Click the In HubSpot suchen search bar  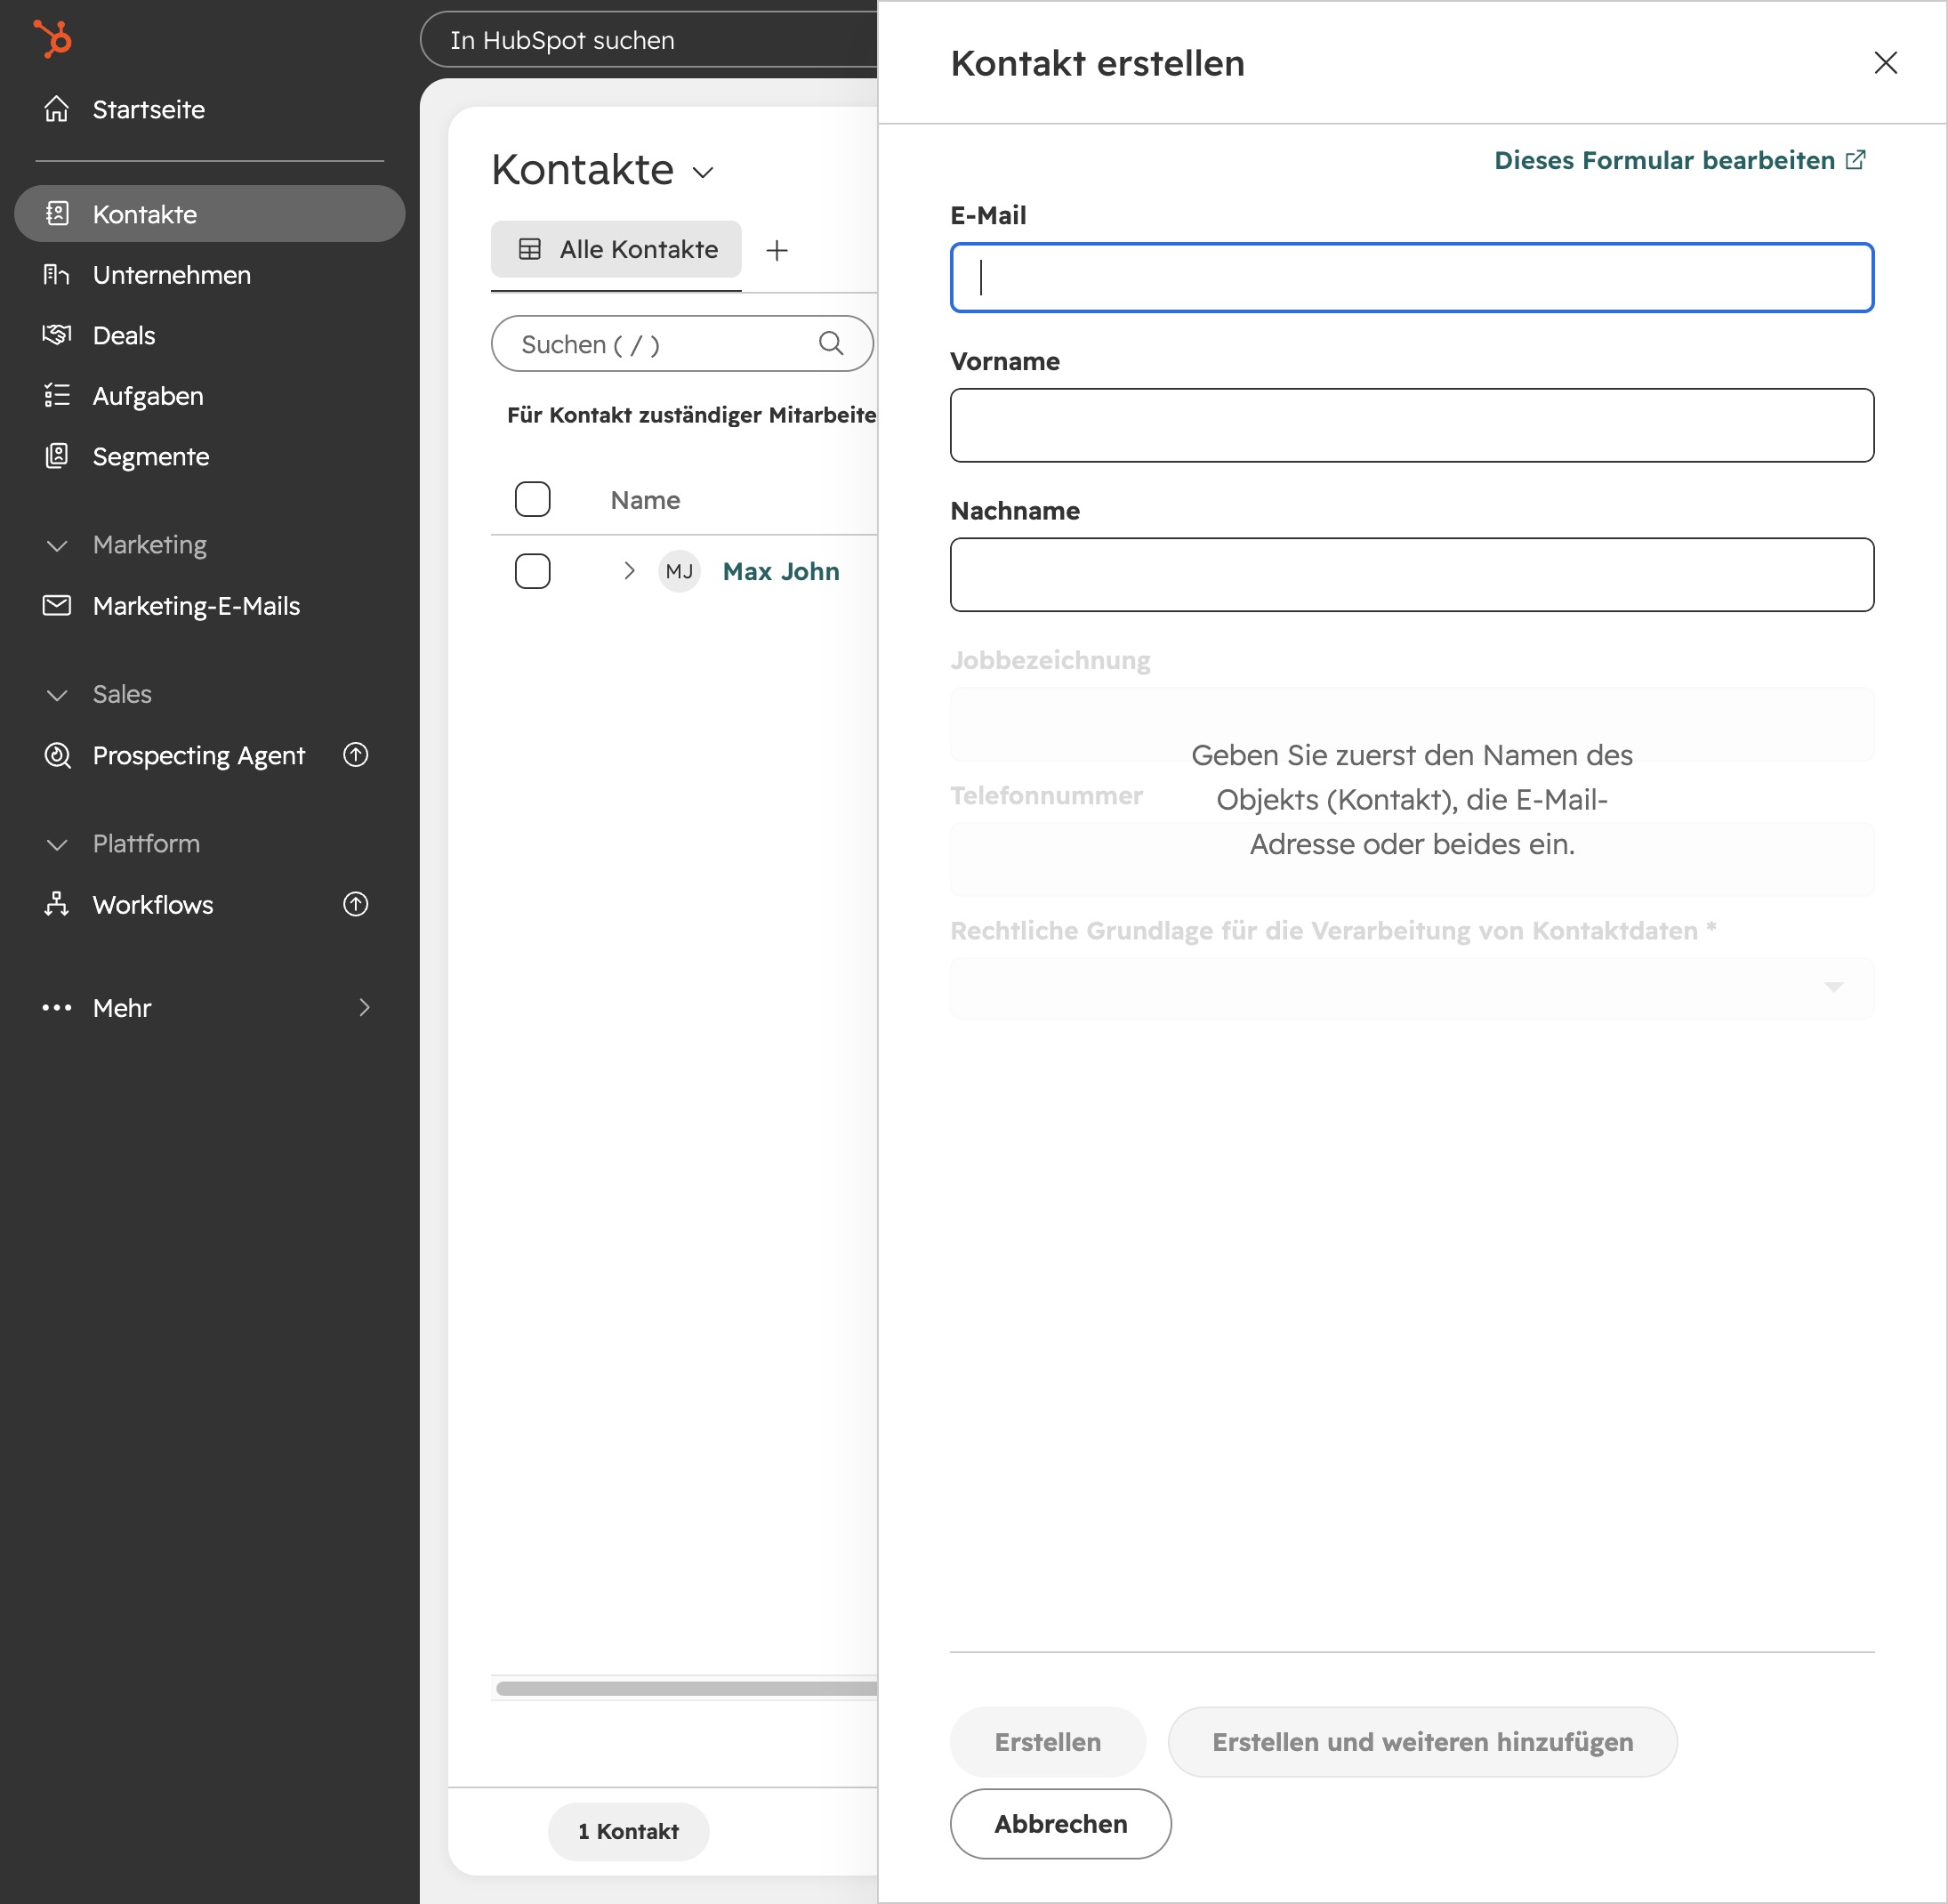649,40
